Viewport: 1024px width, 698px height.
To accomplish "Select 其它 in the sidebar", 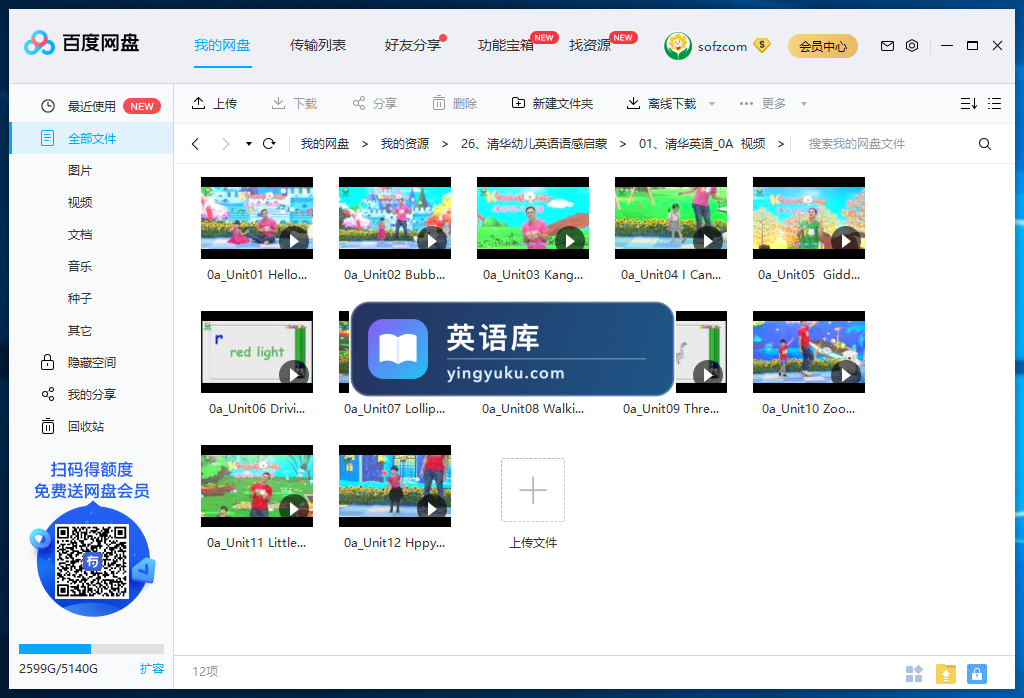I will pos(80,330).
